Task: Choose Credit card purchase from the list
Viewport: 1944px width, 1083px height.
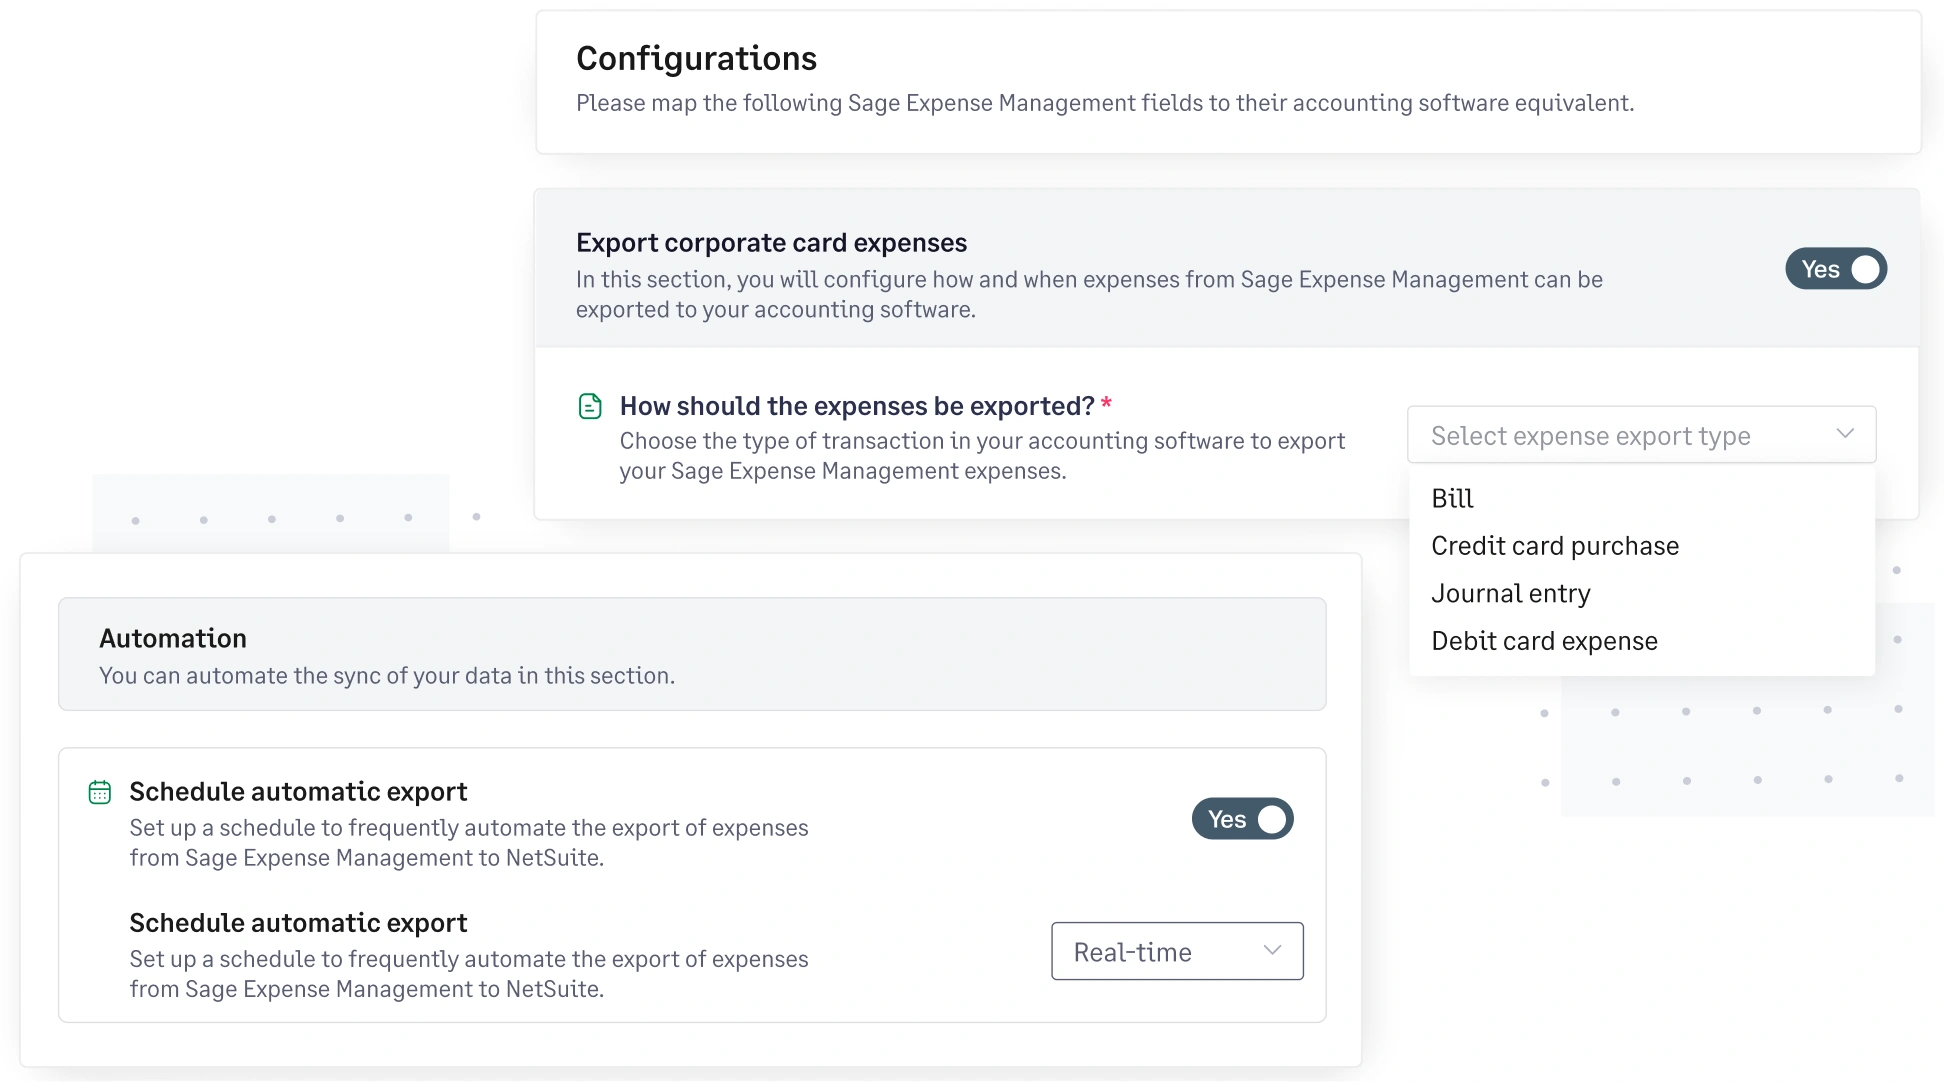Action: (x=1555, y=546)
